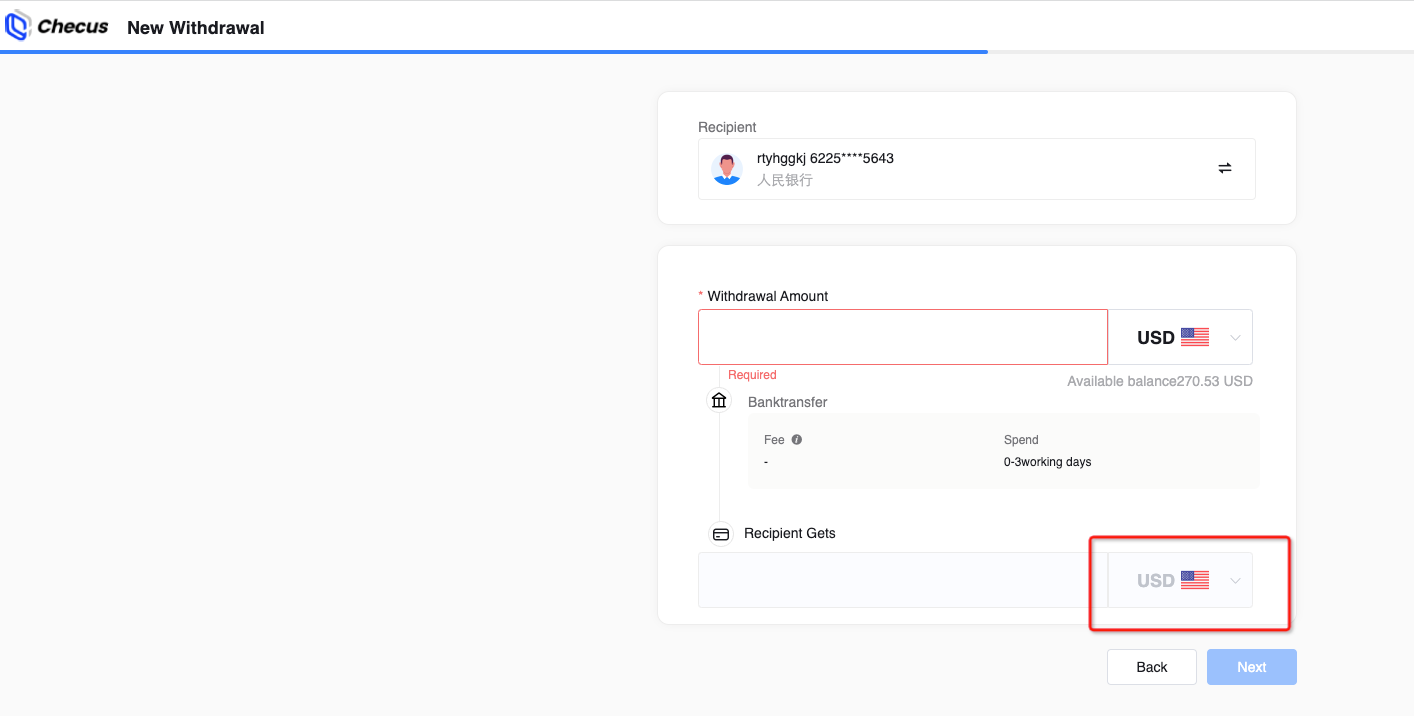The width and height of the screenshot is (1414, 716).
Task: Click the Banktransfer method label
Action: coord(787,402)
